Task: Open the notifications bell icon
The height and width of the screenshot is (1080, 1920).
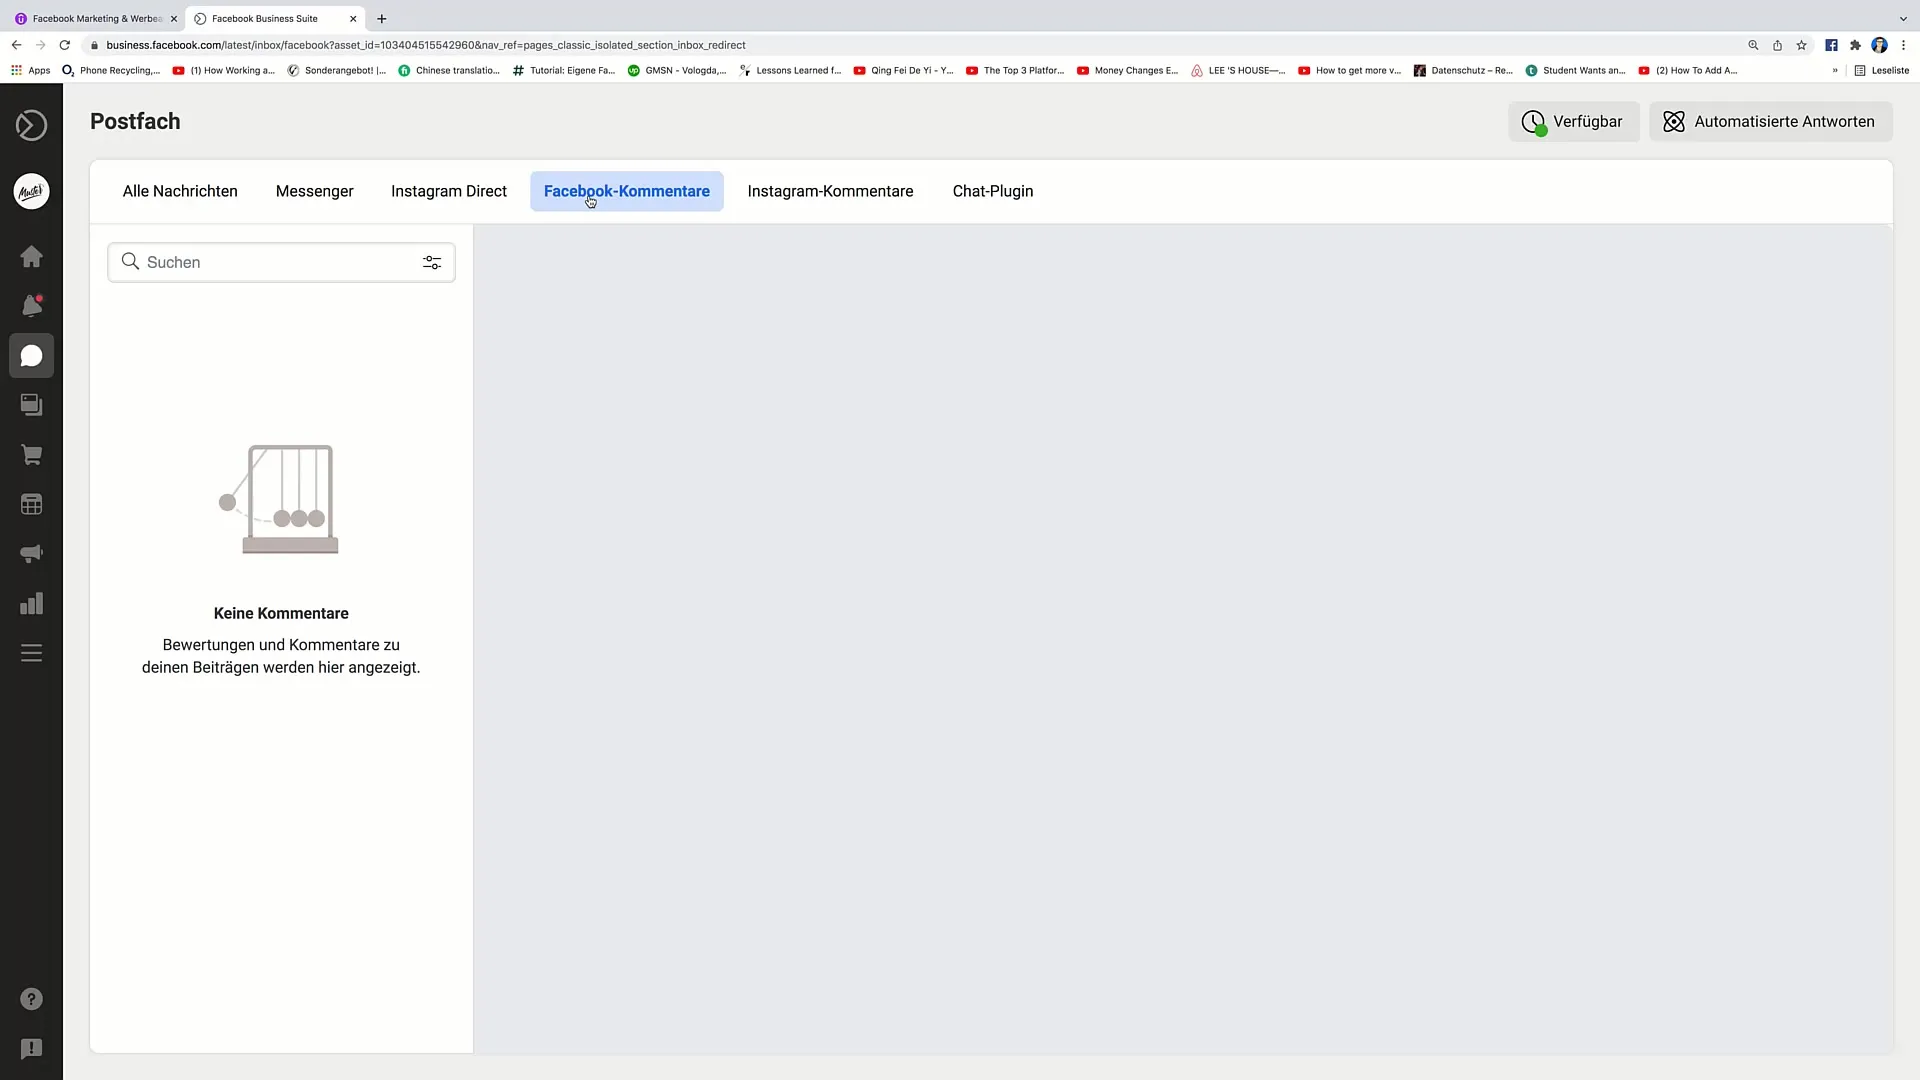Action: [x=31, y=306]
